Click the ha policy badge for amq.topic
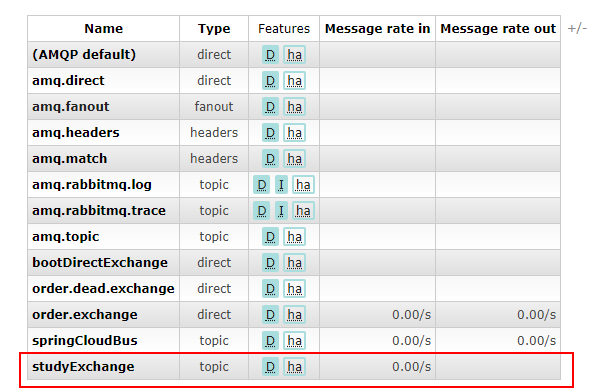 click(x=294, y=237)
